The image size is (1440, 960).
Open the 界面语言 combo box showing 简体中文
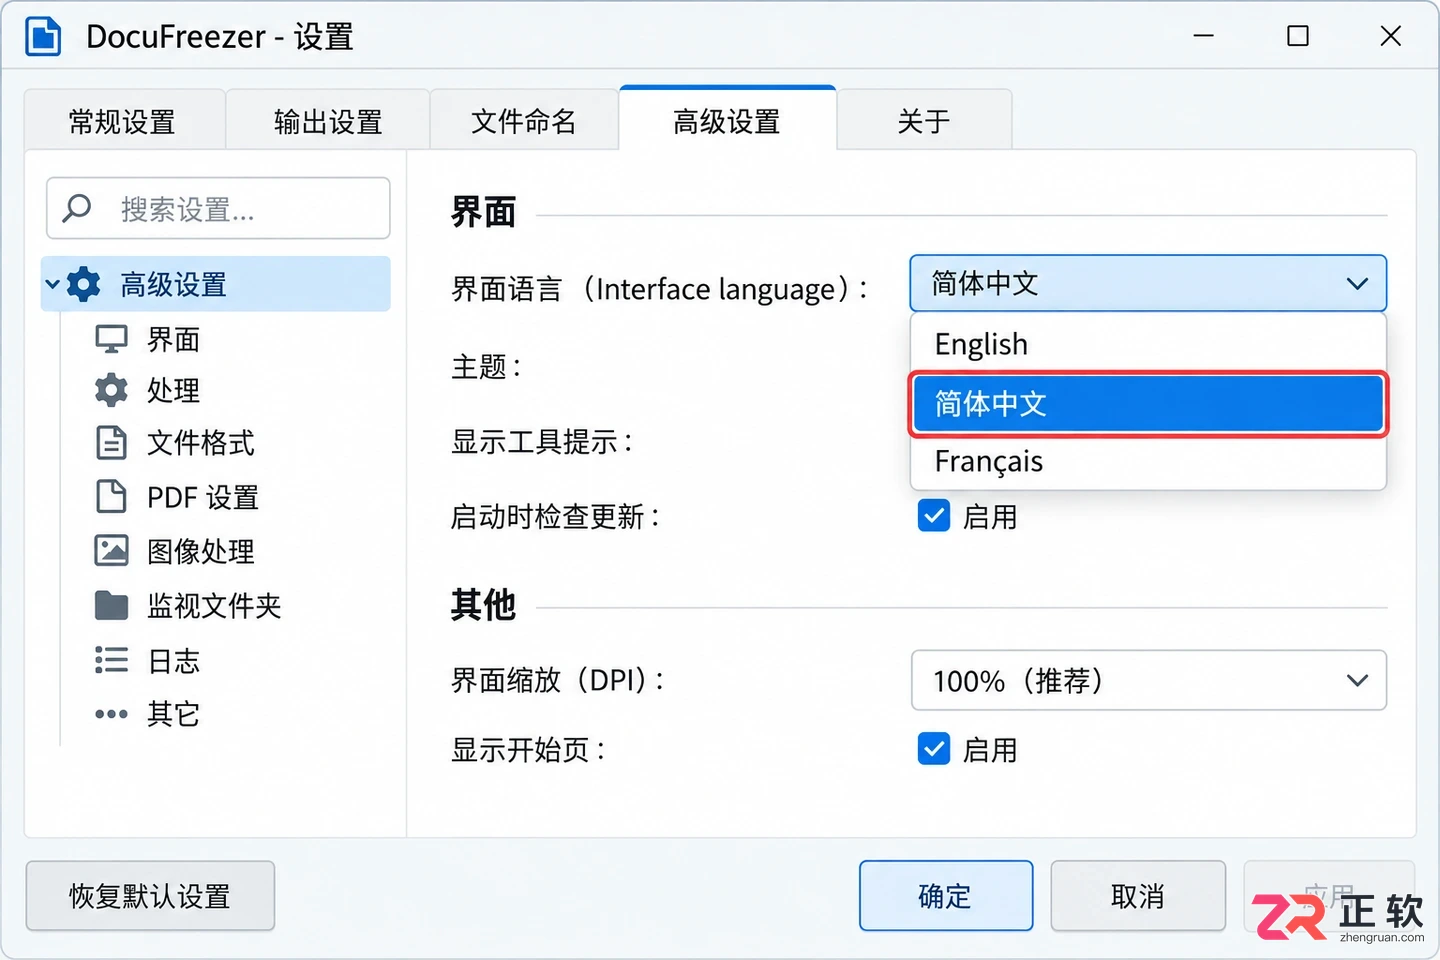coord(1148,284)
